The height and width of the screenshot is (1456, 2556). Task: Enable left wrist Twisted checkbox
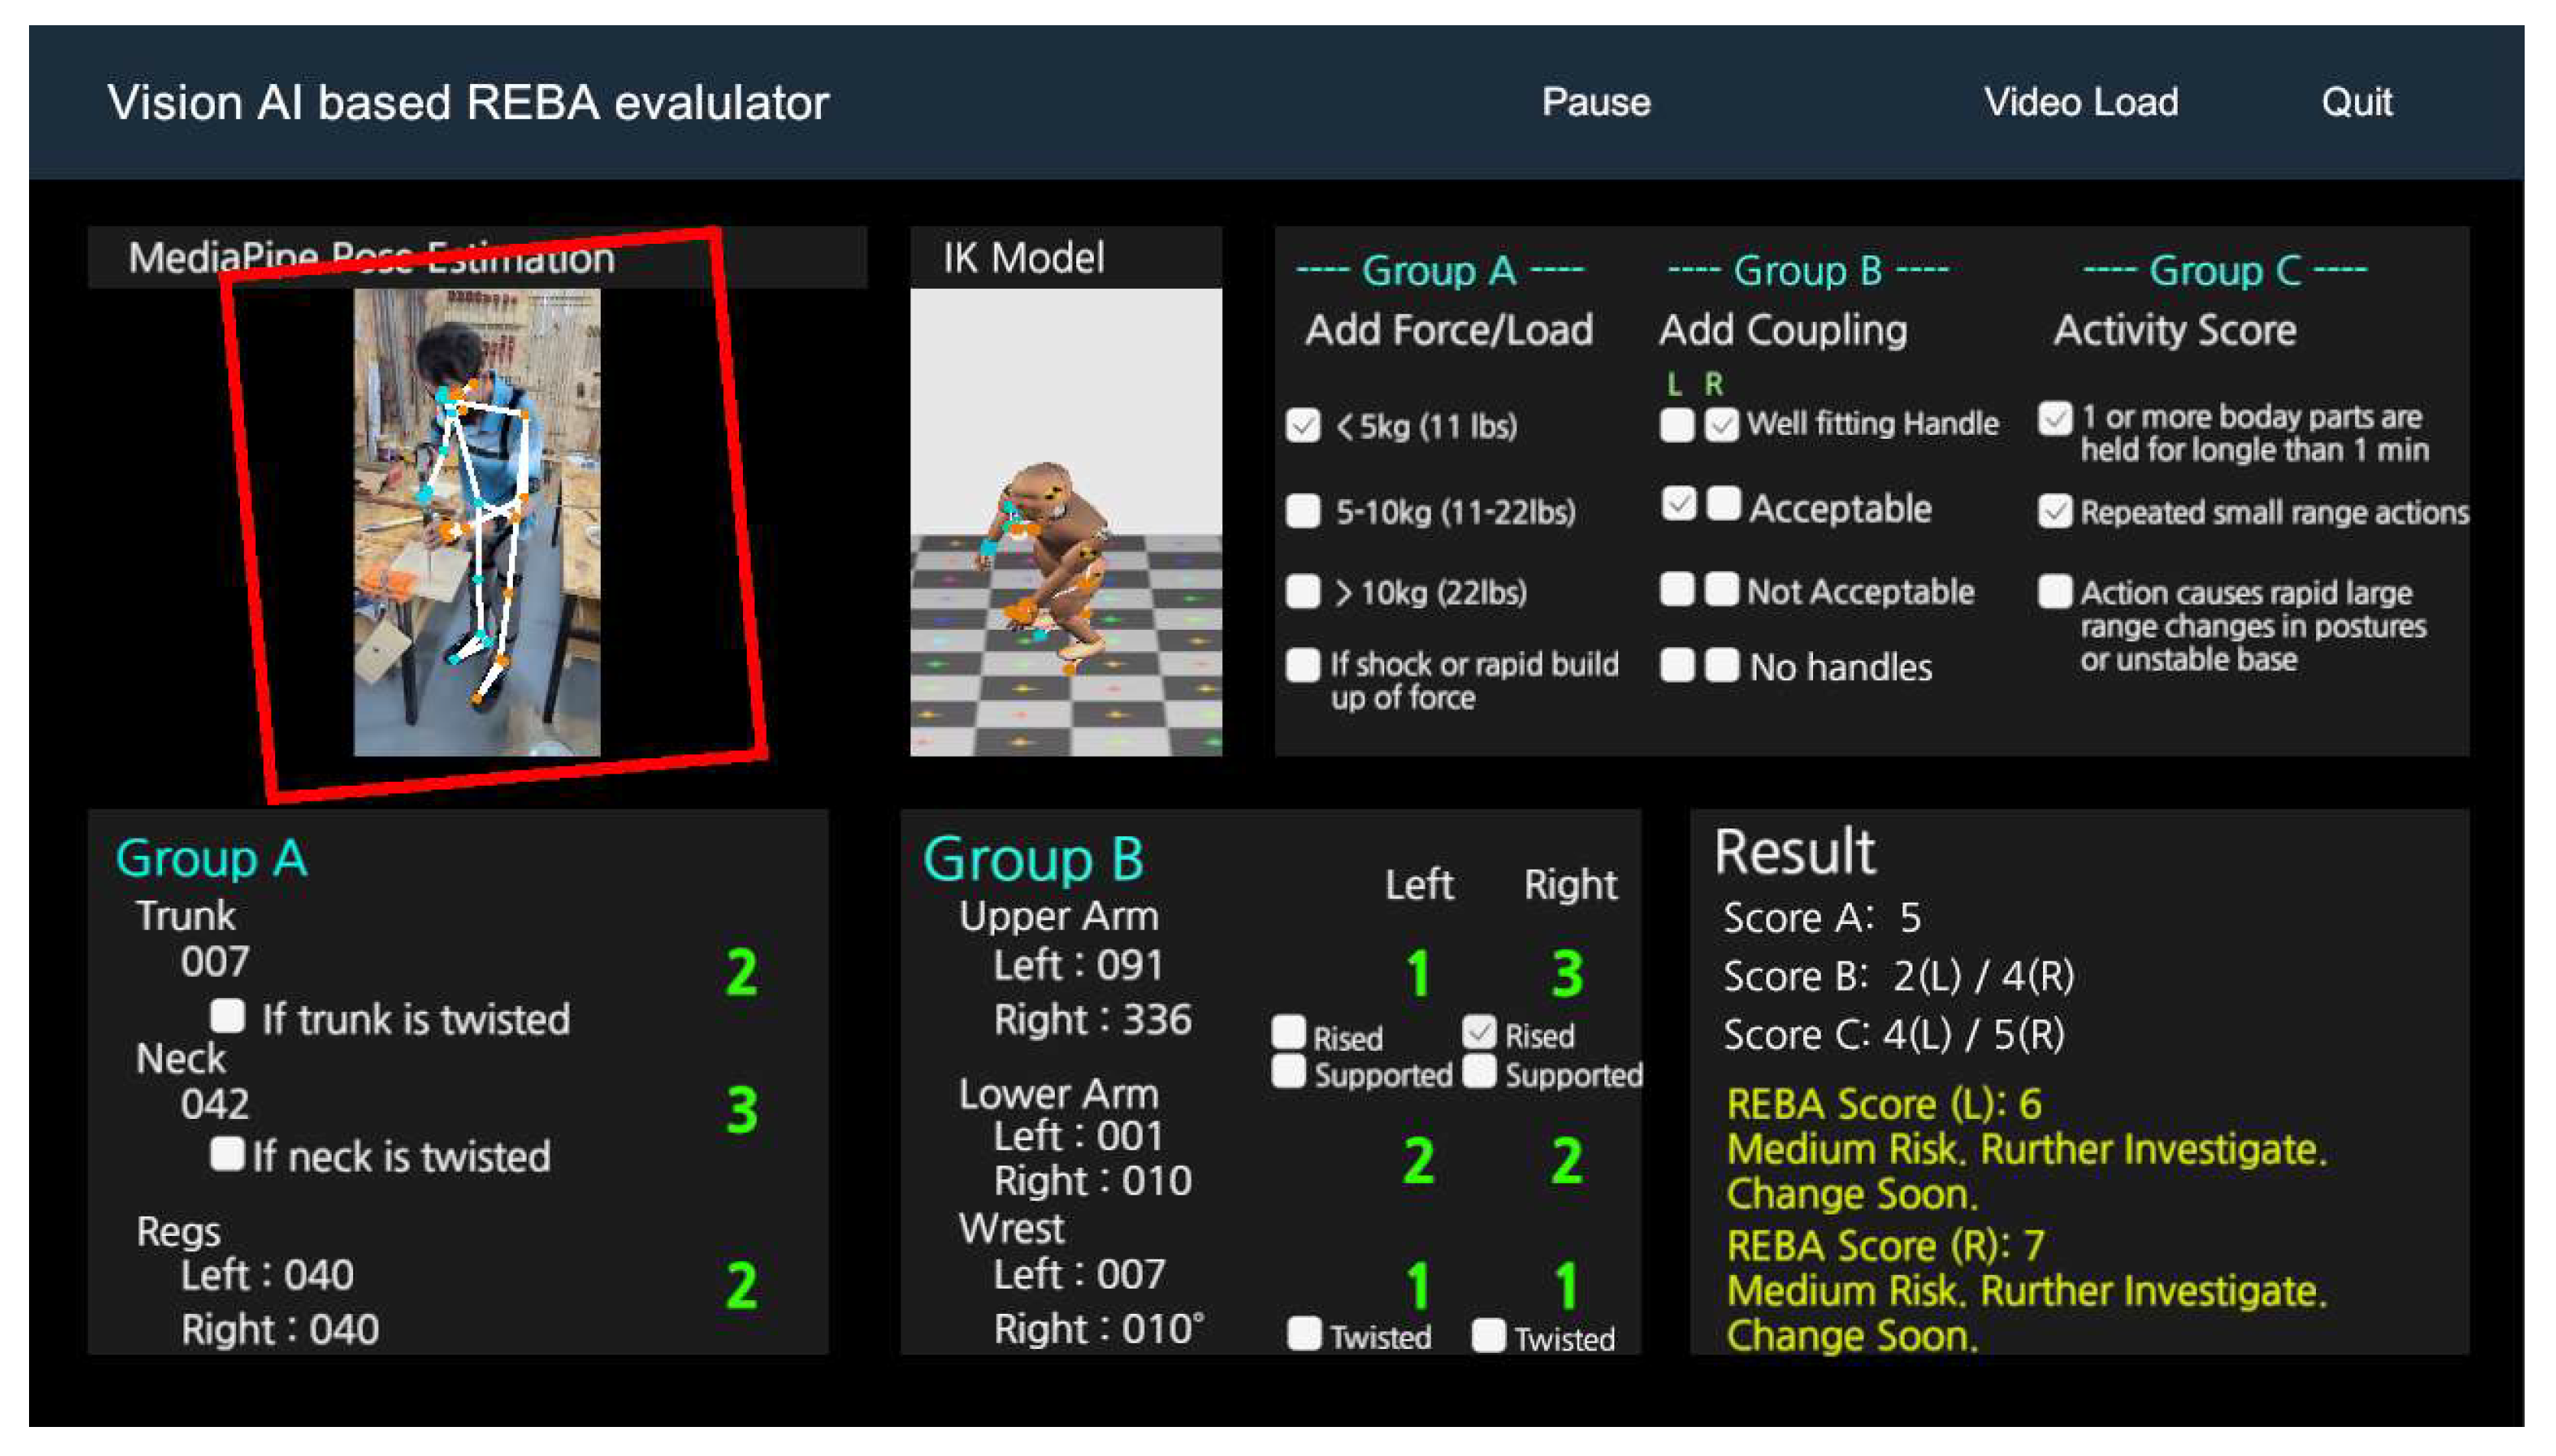[1303, 1333]
